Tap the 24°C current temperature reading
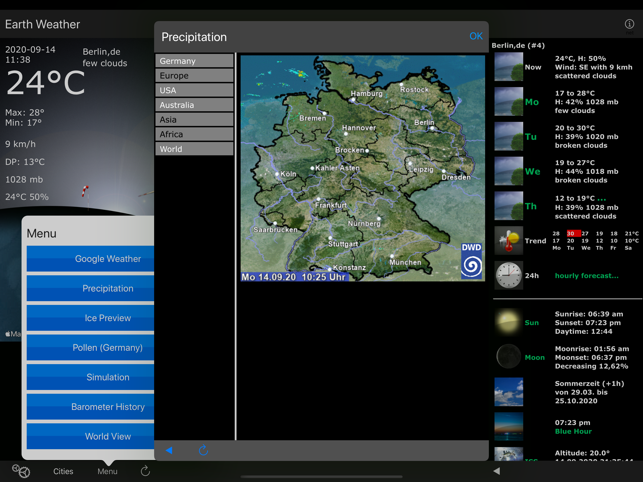Image resolution: width=643 pixels, height=482 pixels. click(46, 83)
